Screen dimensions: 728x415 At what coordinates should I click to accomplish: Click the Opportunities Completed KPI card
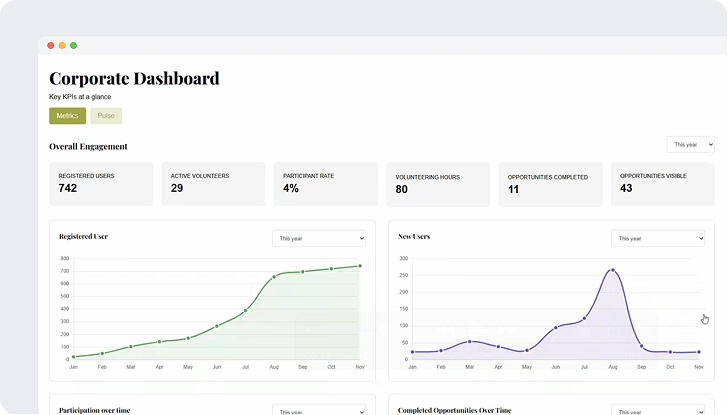click(550, 183)
